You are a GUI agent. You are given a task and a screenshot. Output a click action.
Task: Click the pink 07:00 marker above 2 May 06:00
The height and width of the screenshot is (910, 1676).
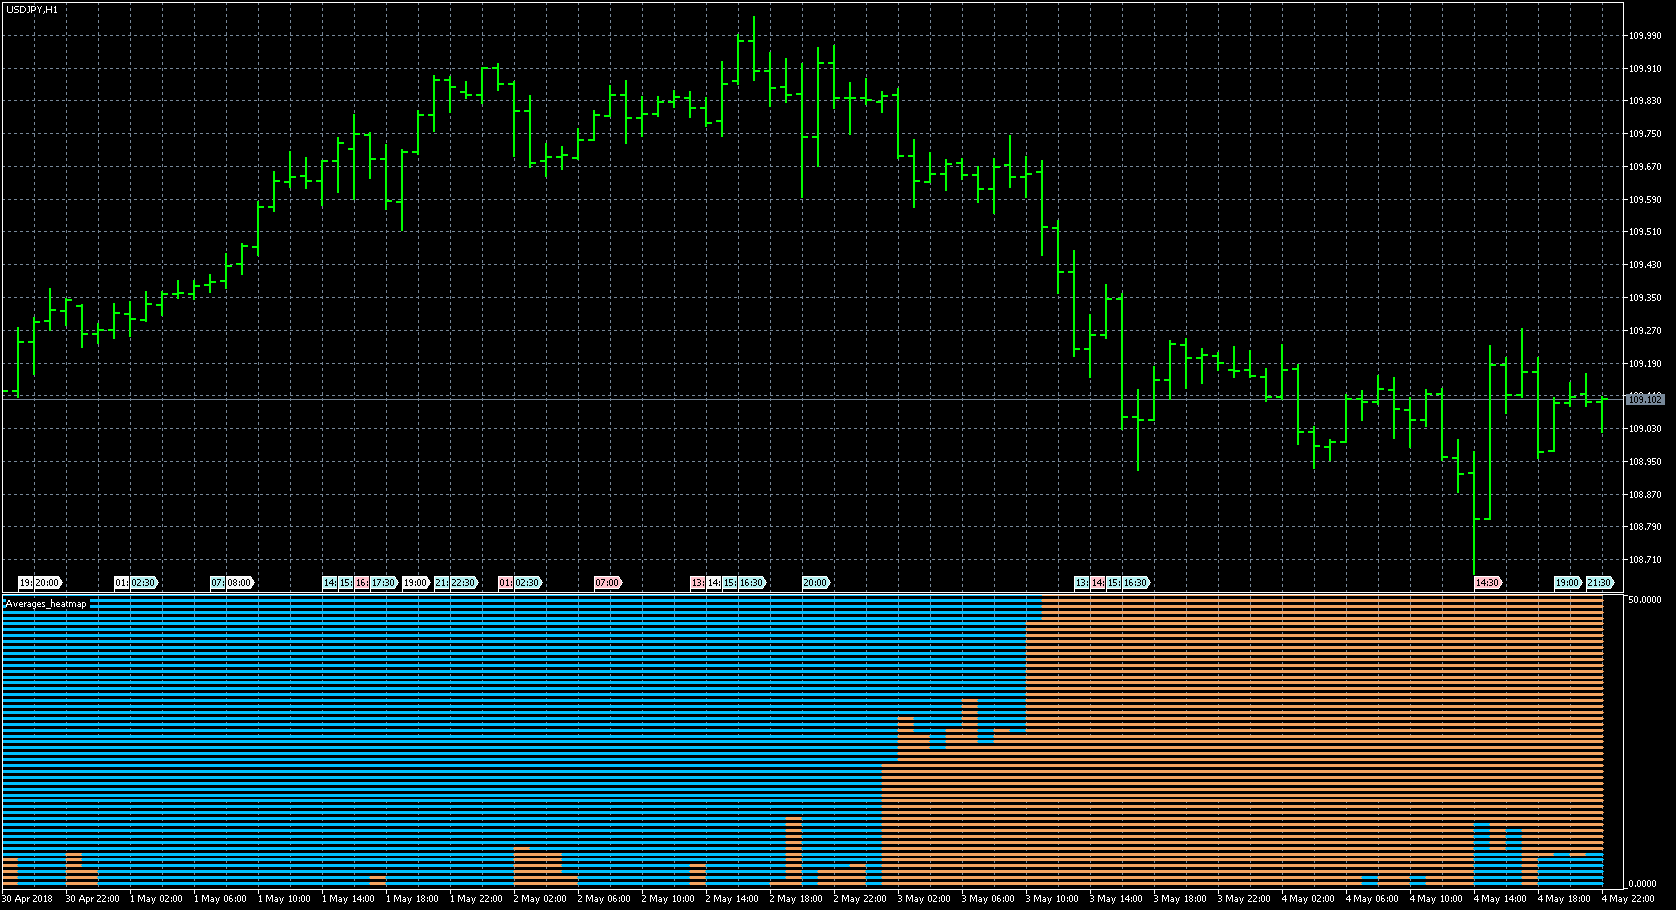click(608, 582)
